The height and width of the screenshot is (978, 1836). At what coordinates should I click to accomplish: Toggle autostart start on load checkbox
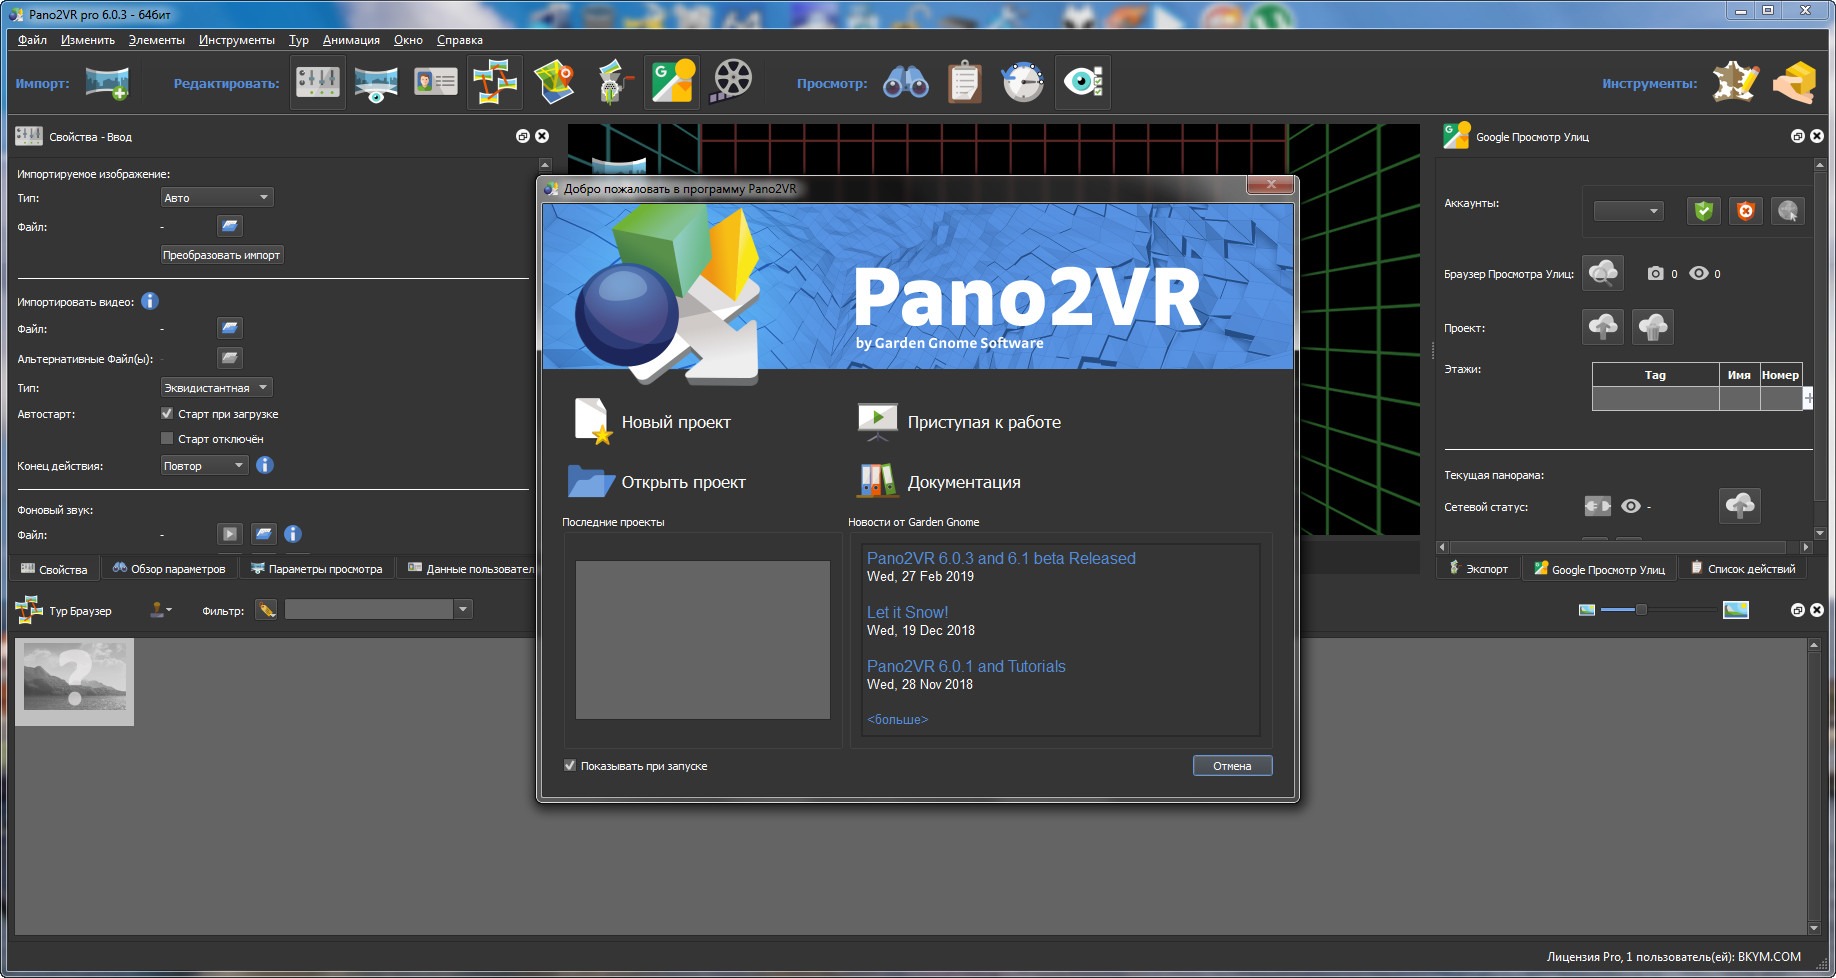pyautogui.click(x=167, y=413)
